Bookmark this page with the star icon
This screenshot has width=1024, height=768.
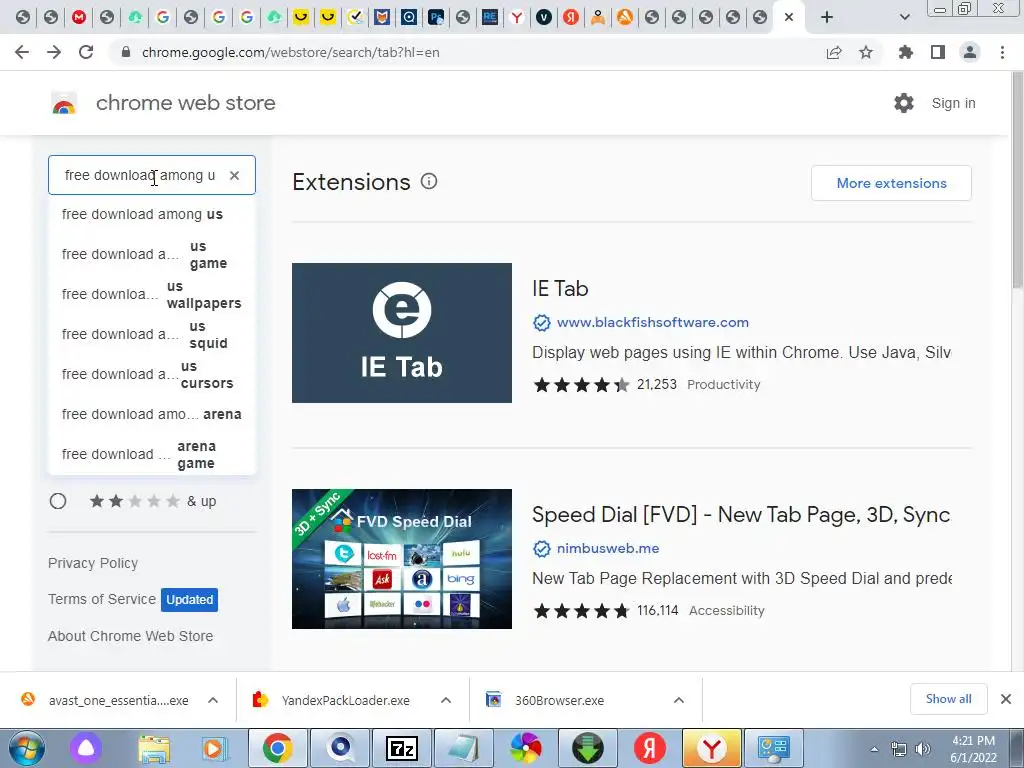(x=866, y=52)
